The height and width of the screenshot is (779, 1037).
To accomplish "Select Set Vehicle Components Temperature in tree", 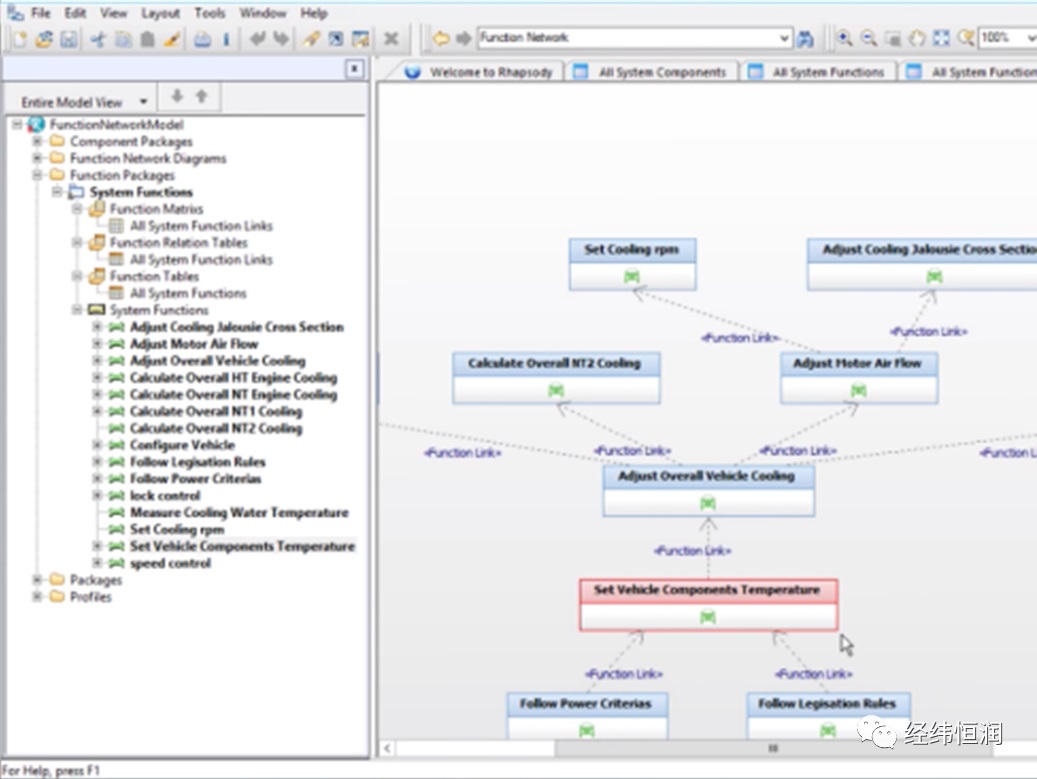I will pos(242,546).
